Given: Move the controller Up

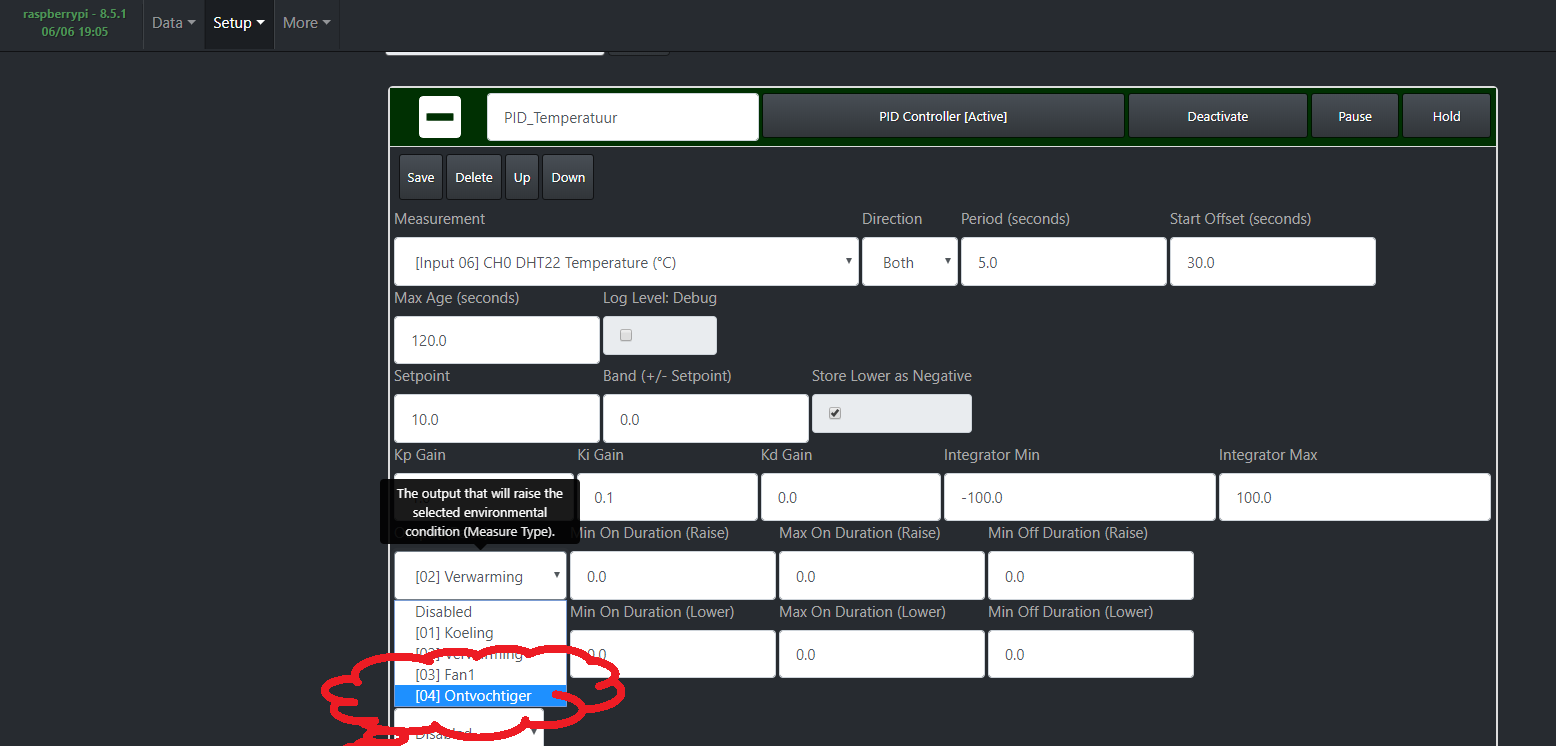Looking at the screenshot, I should [x=522, y=177].
